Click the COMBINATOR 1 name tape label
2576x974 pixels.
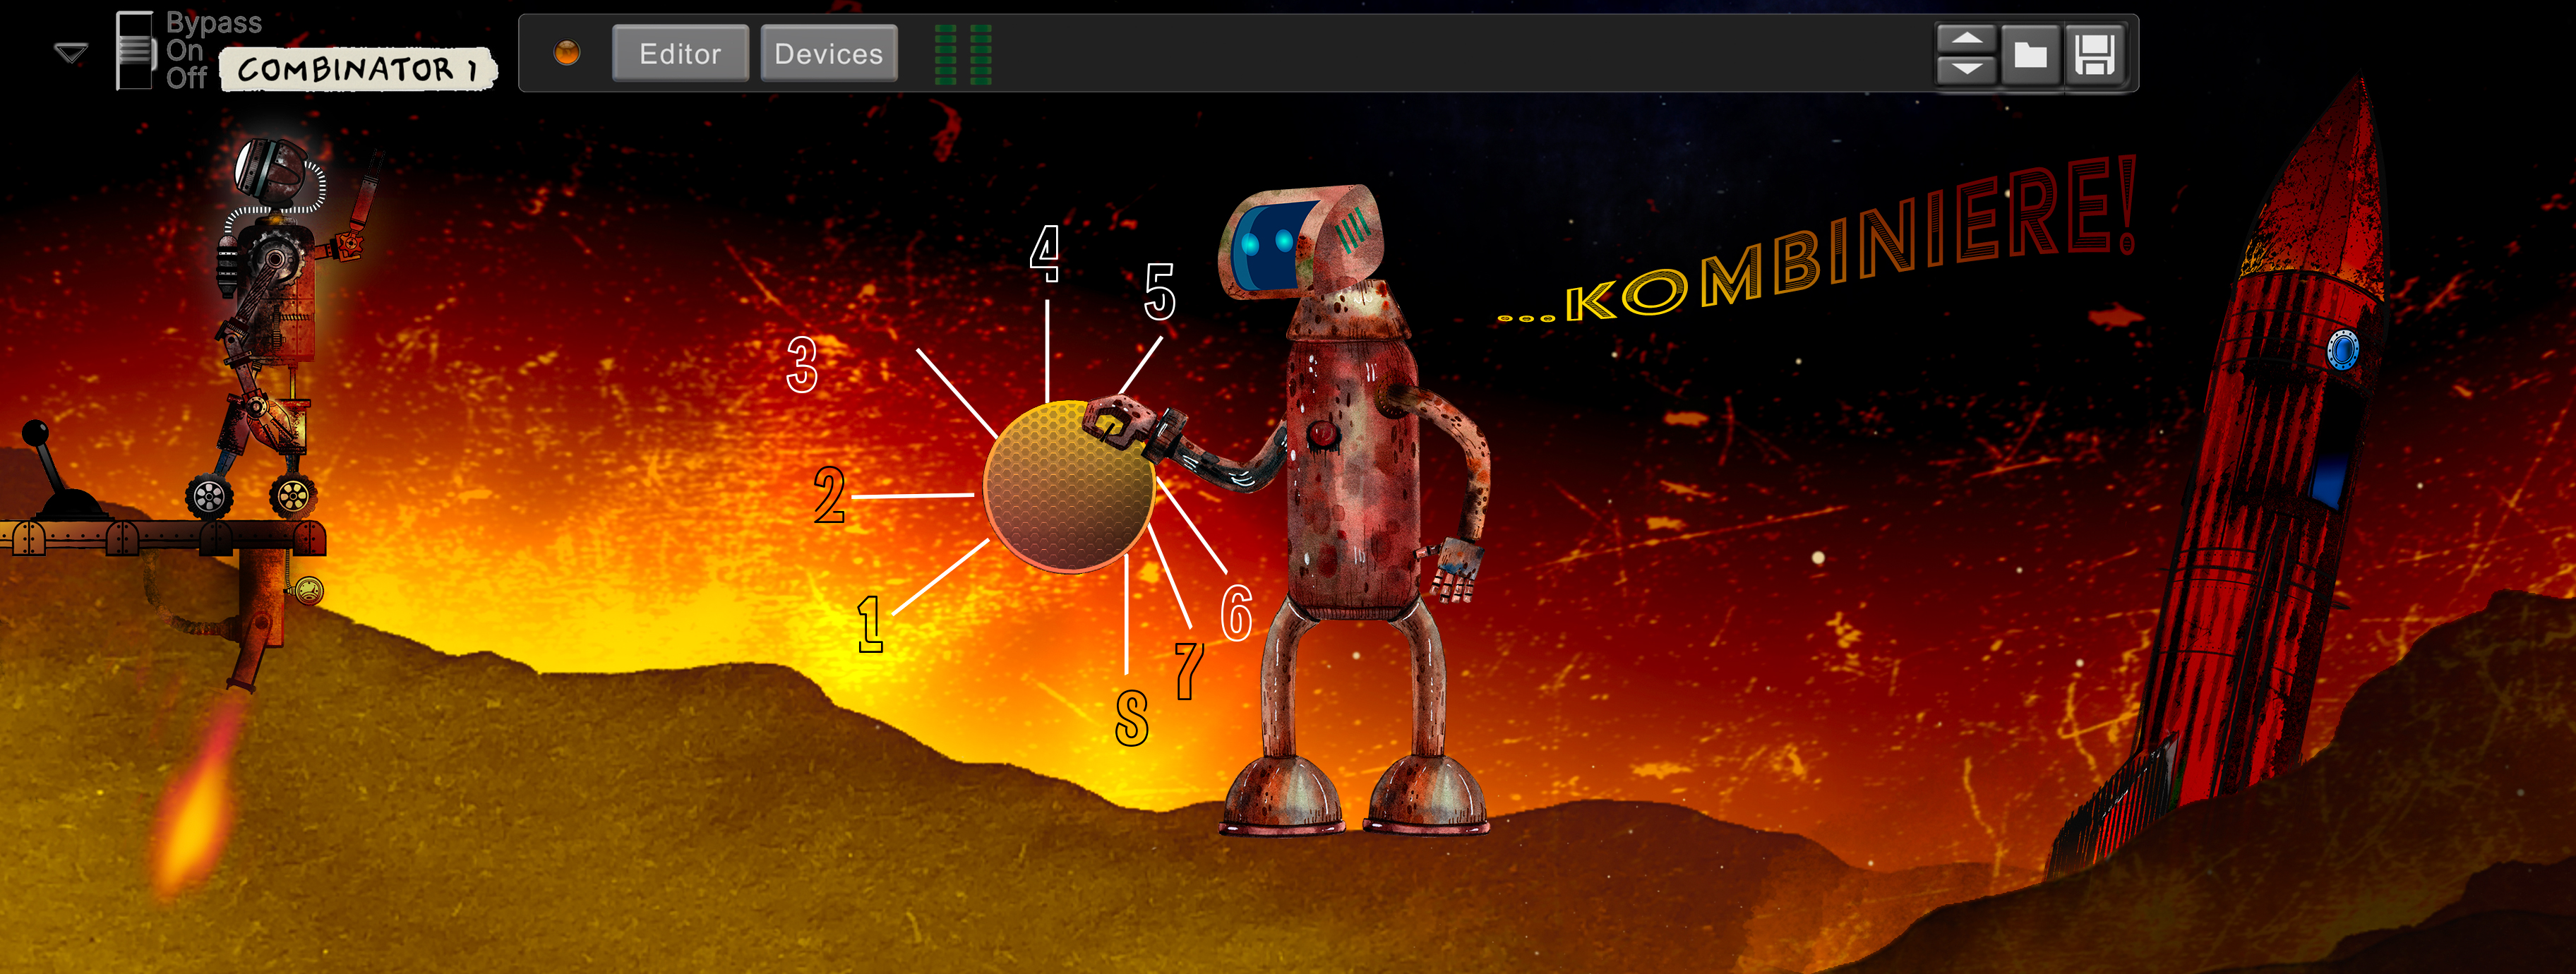[x=357, y=70]
